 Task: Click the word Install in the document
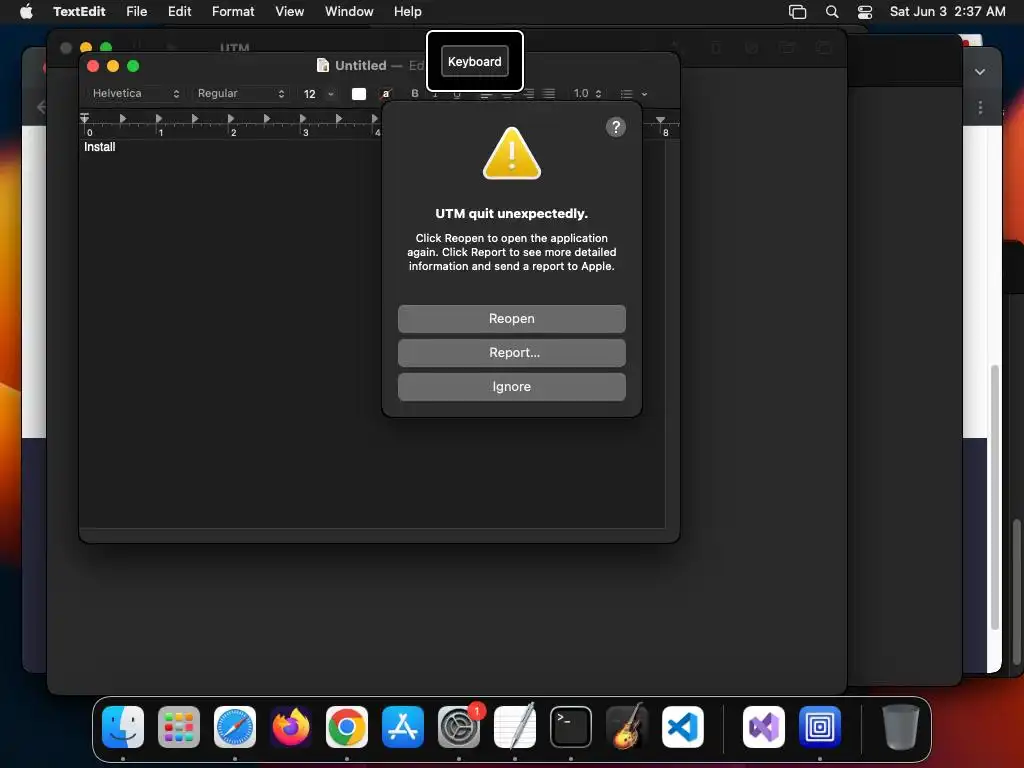coord(99,147)
